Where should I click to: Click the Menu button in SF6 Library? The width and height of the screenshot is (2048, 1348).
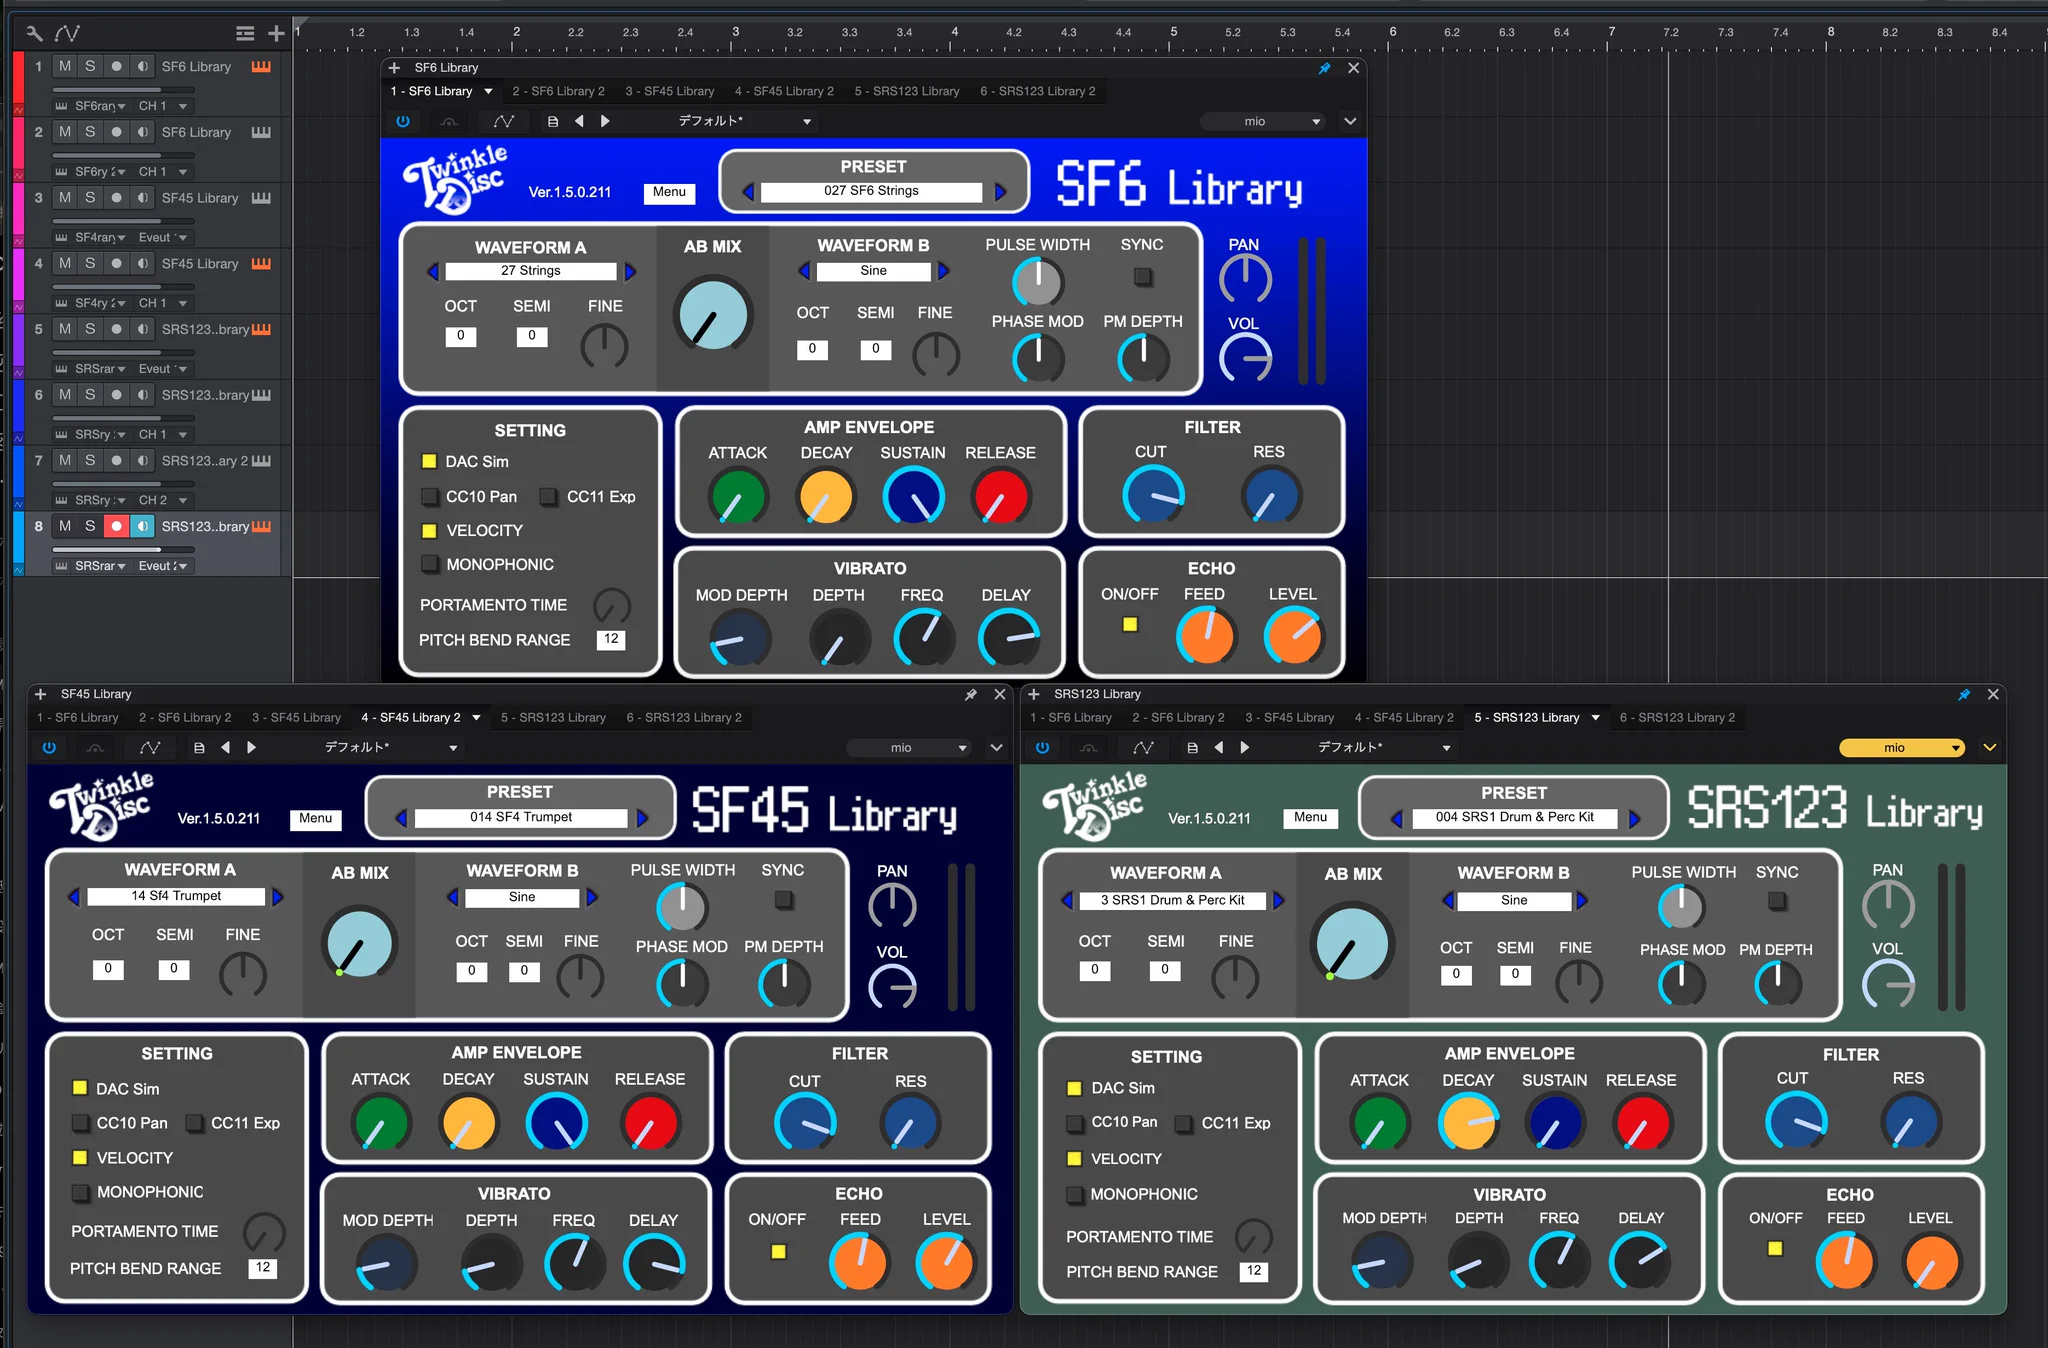coord(669,192)
